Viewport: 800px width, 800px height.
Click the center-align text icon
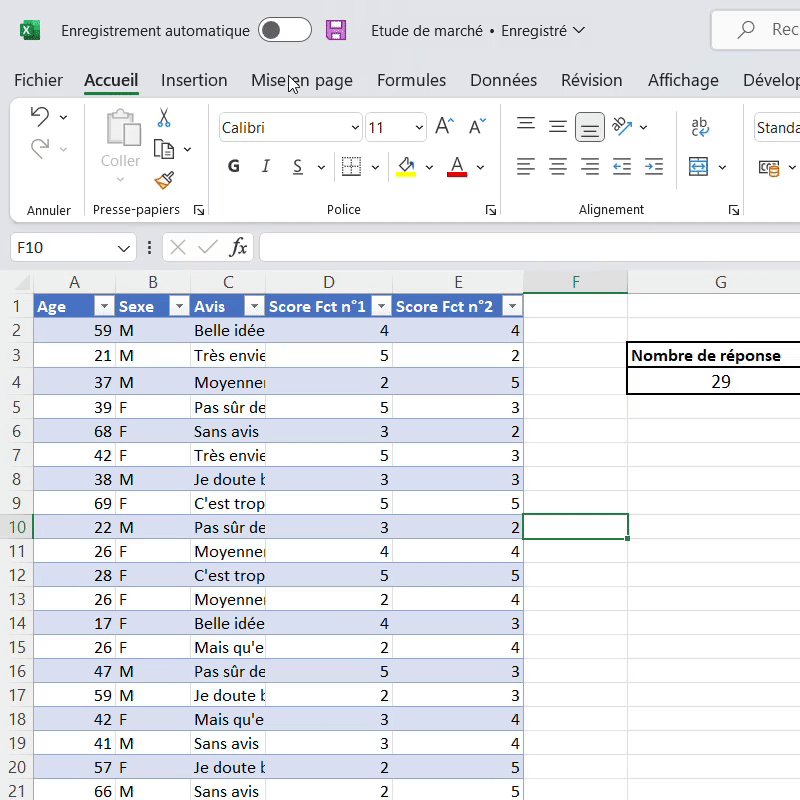(558, 166)
